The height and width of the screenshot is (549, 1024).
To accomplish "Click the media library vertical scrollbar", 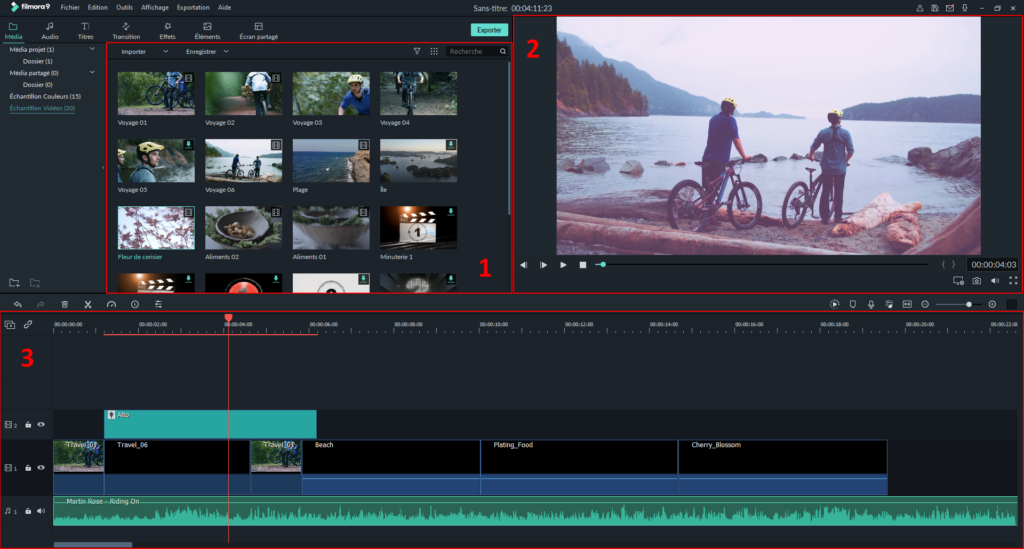I will click(509, 137).
